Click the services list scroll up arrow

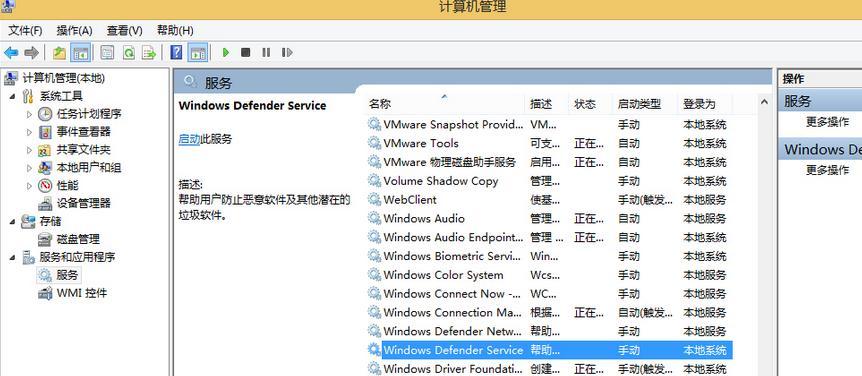(764, 102)
